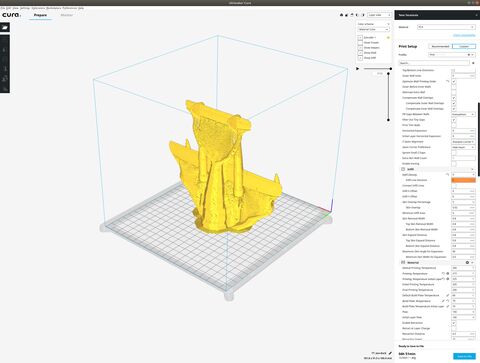
Task: Click the gear icon on Material section
Action: [x=467, y=263]
